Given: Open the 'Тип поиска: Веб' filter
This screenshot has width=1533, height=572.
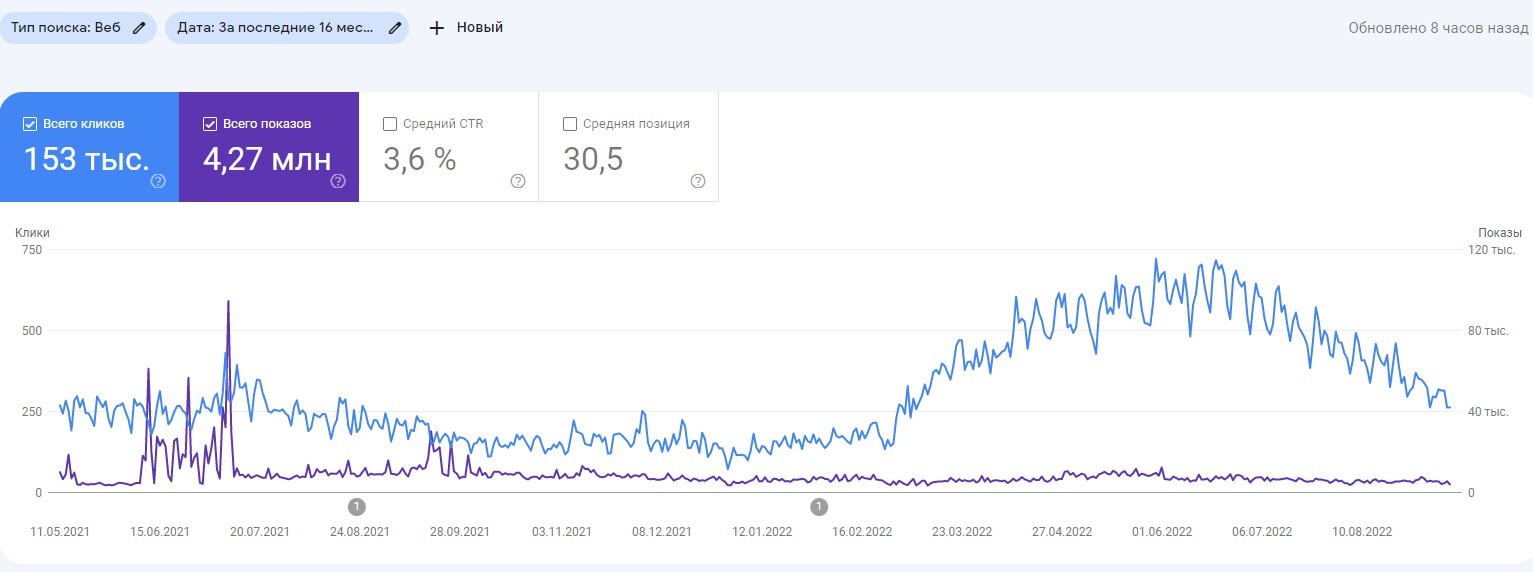Looking at the screenshot, I should coord(66,28).
